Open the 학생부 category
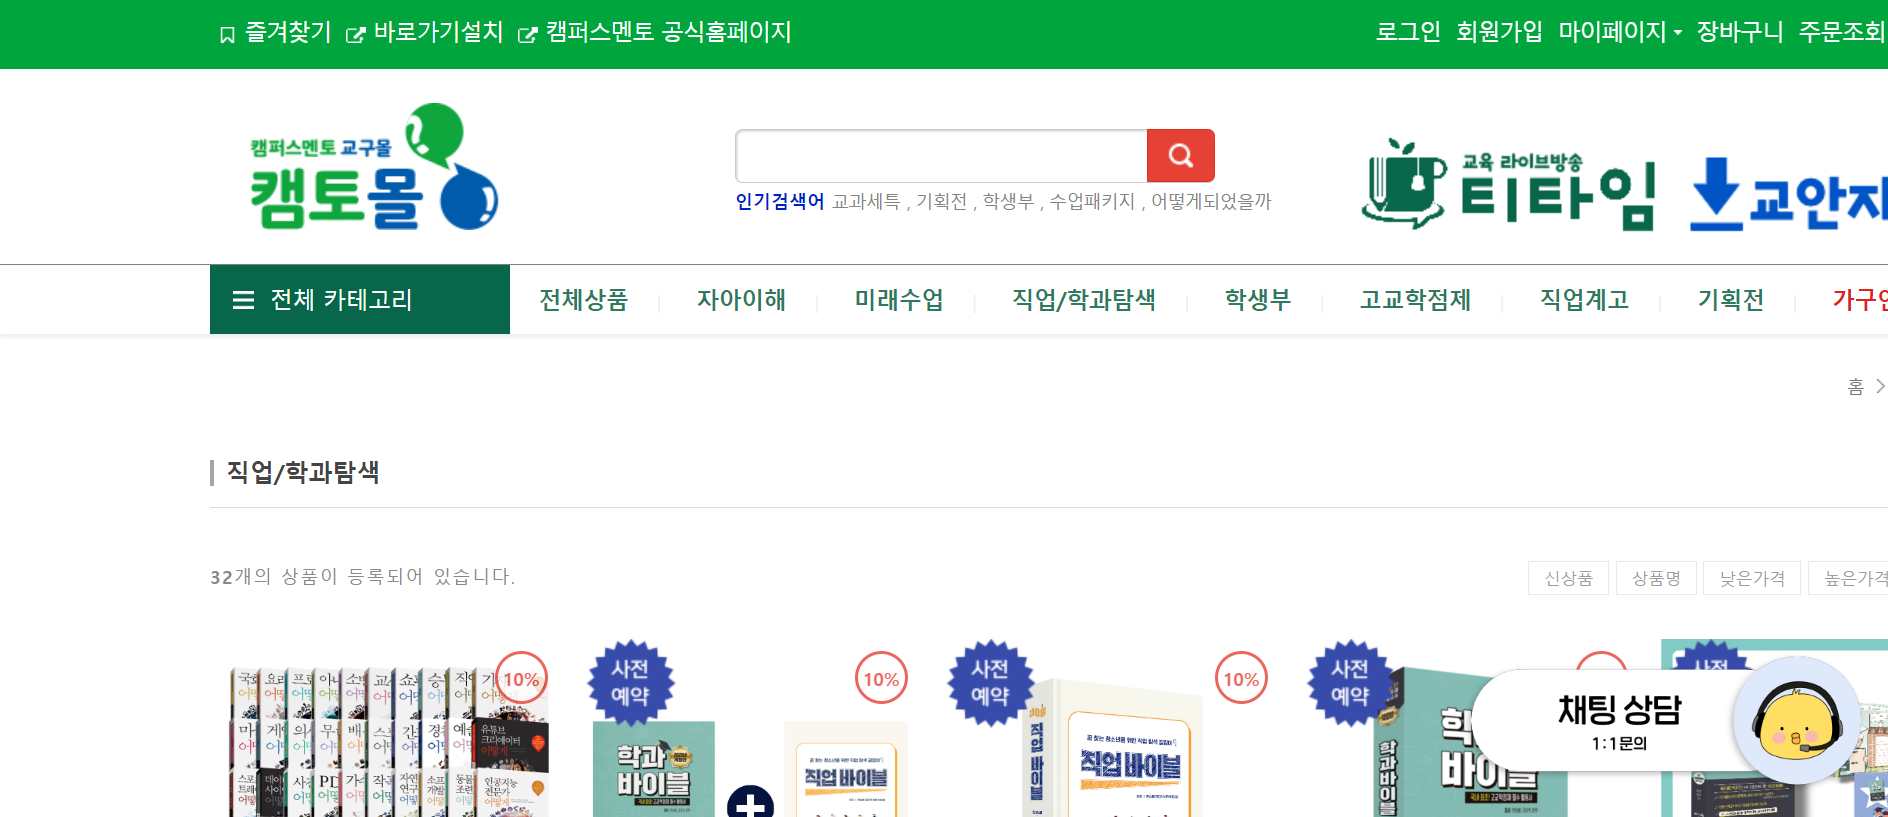This screenshot has height=817, width=1888. coord(1258,299)
